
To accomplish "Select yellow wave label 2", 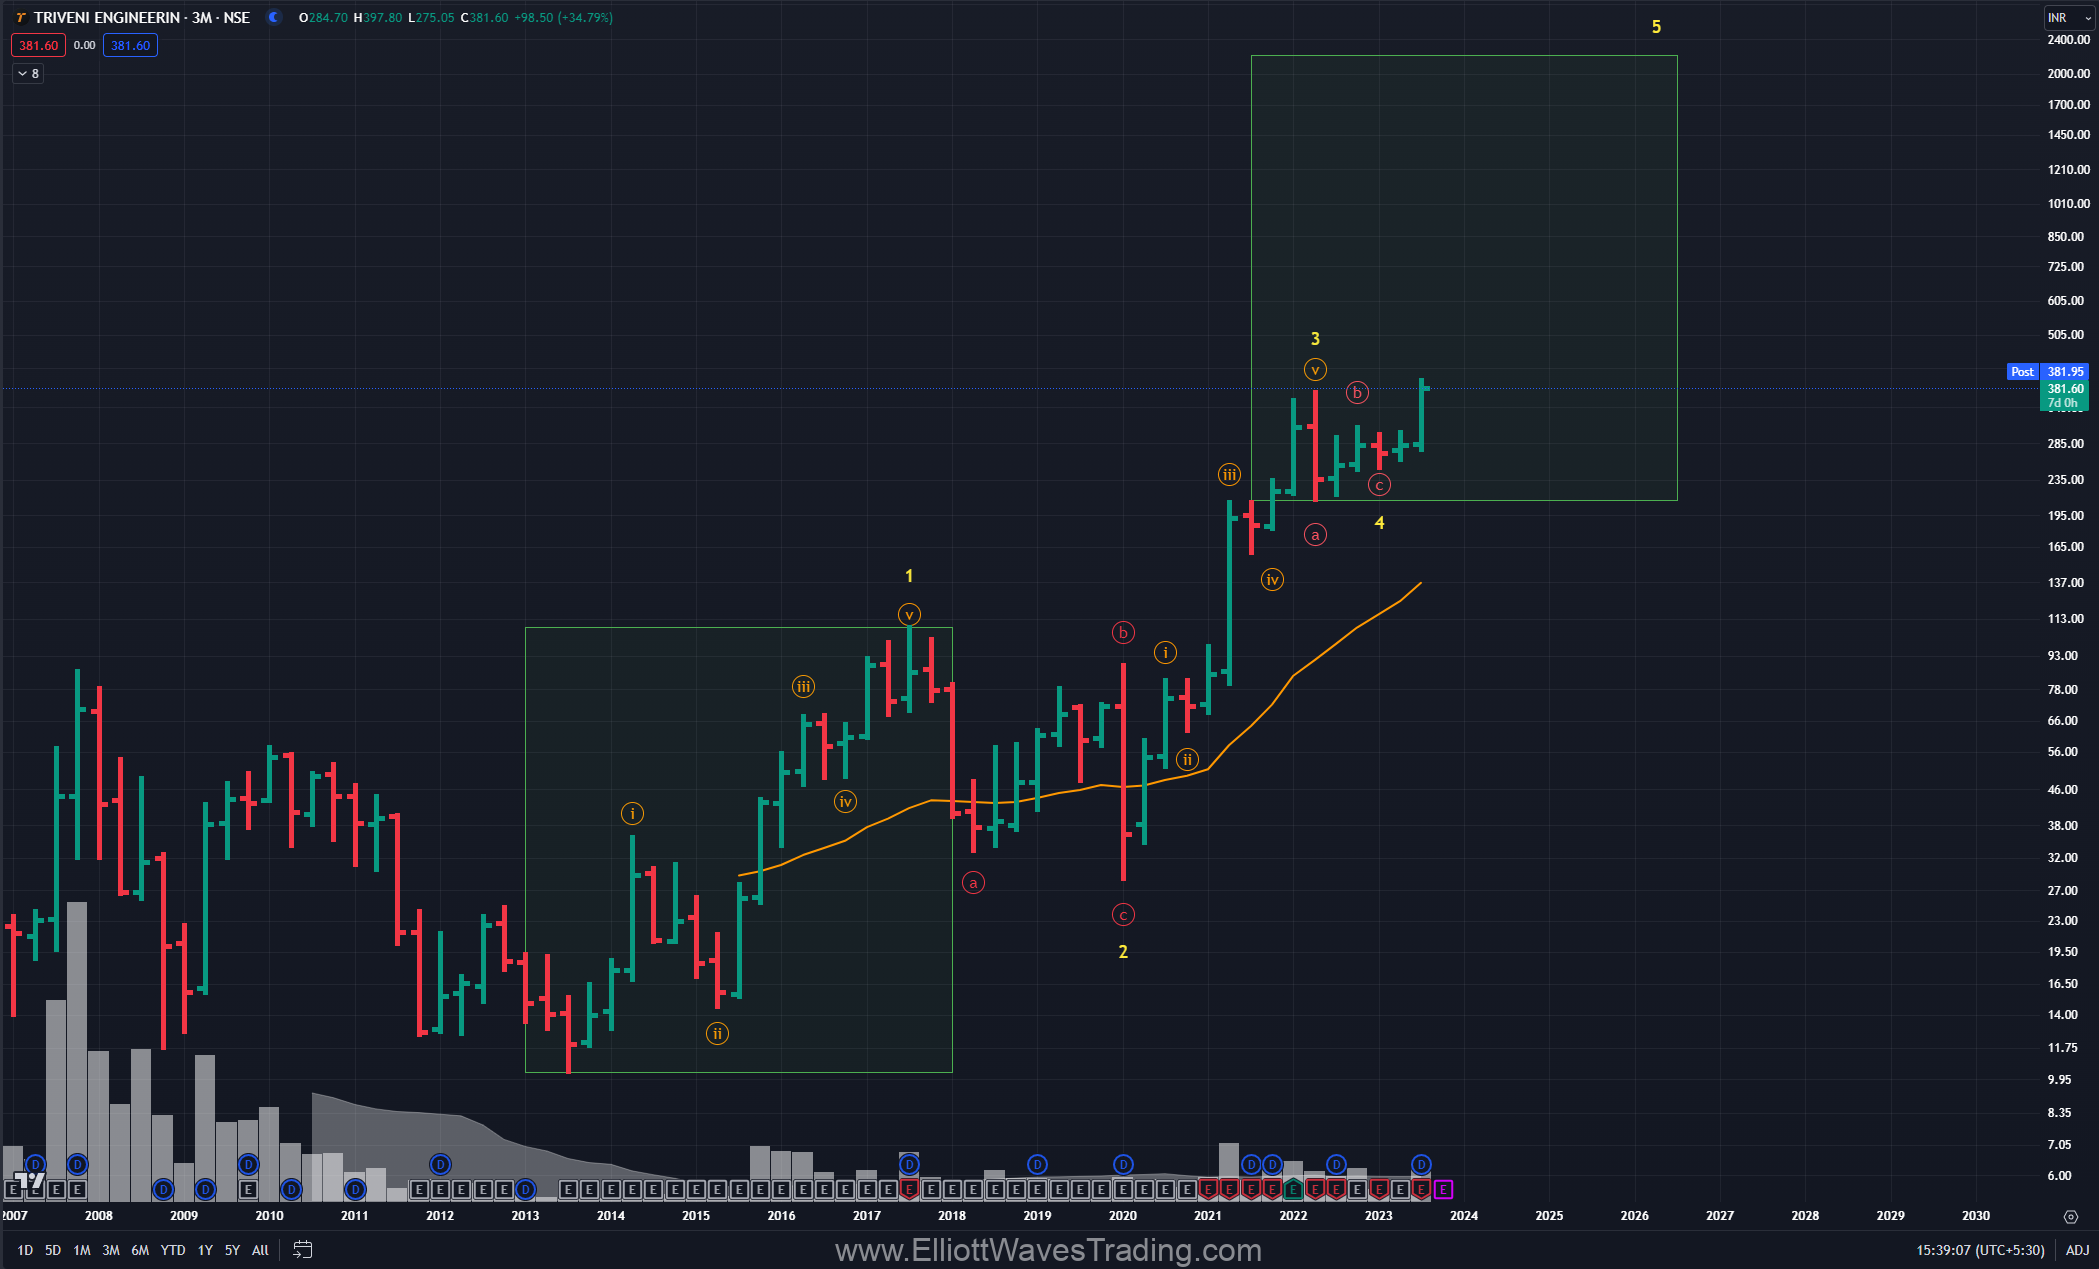I will pyautogui.click(x=1123, y=952).
